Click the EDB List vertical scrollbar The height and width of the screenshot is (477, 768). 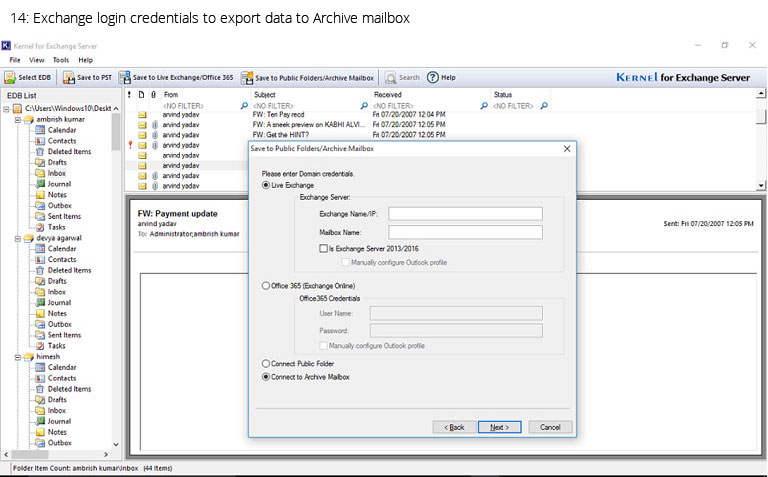(x=116, y=274)
